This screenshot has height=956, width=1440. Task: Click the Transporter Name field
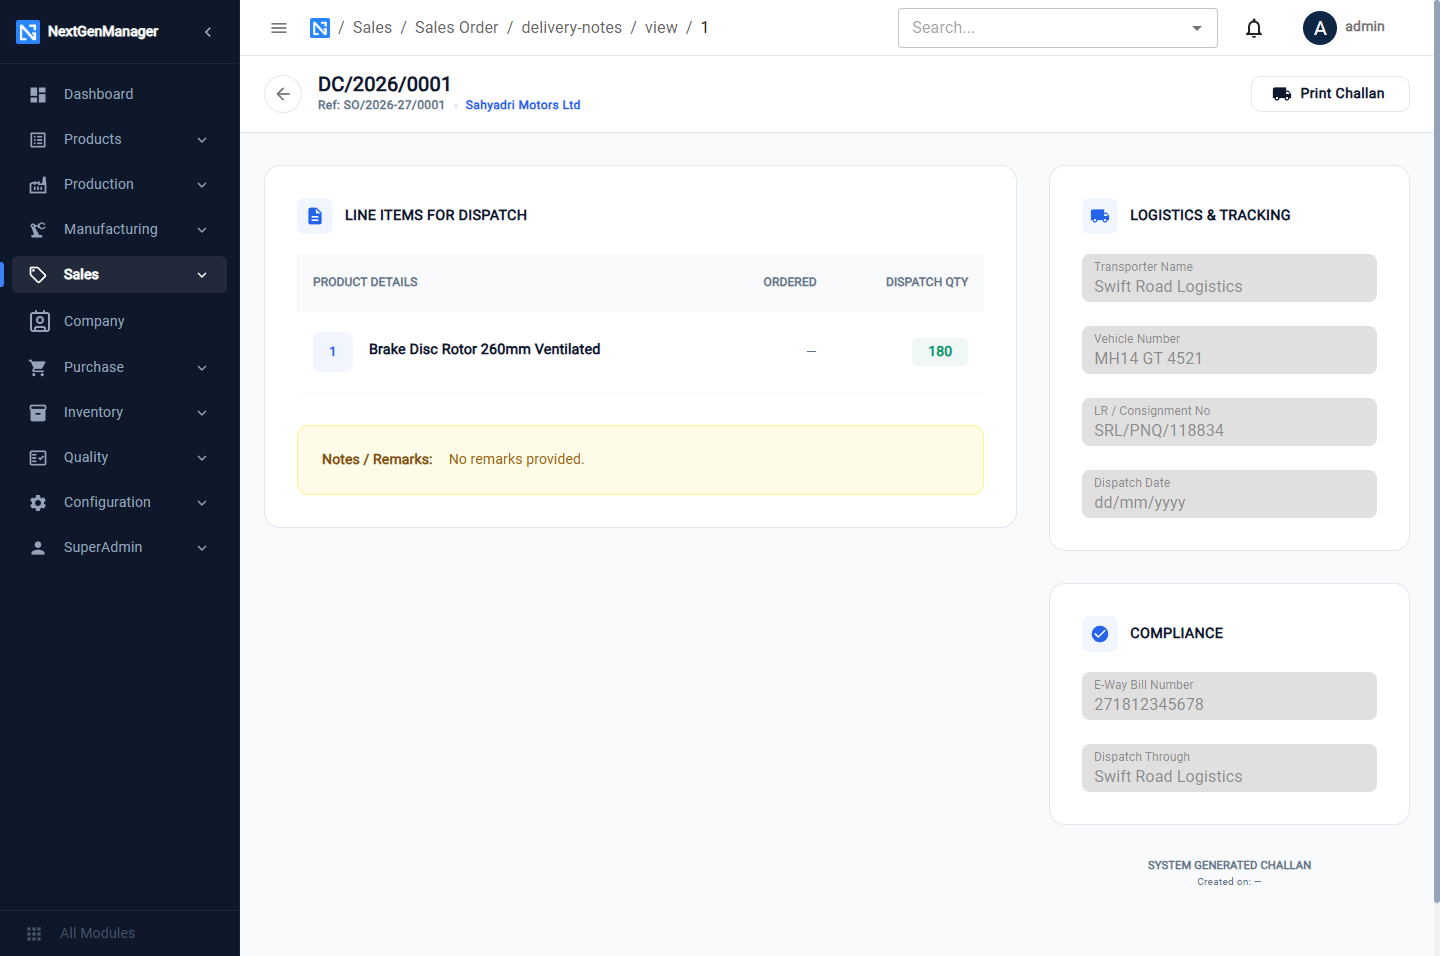coord(1229,278)
